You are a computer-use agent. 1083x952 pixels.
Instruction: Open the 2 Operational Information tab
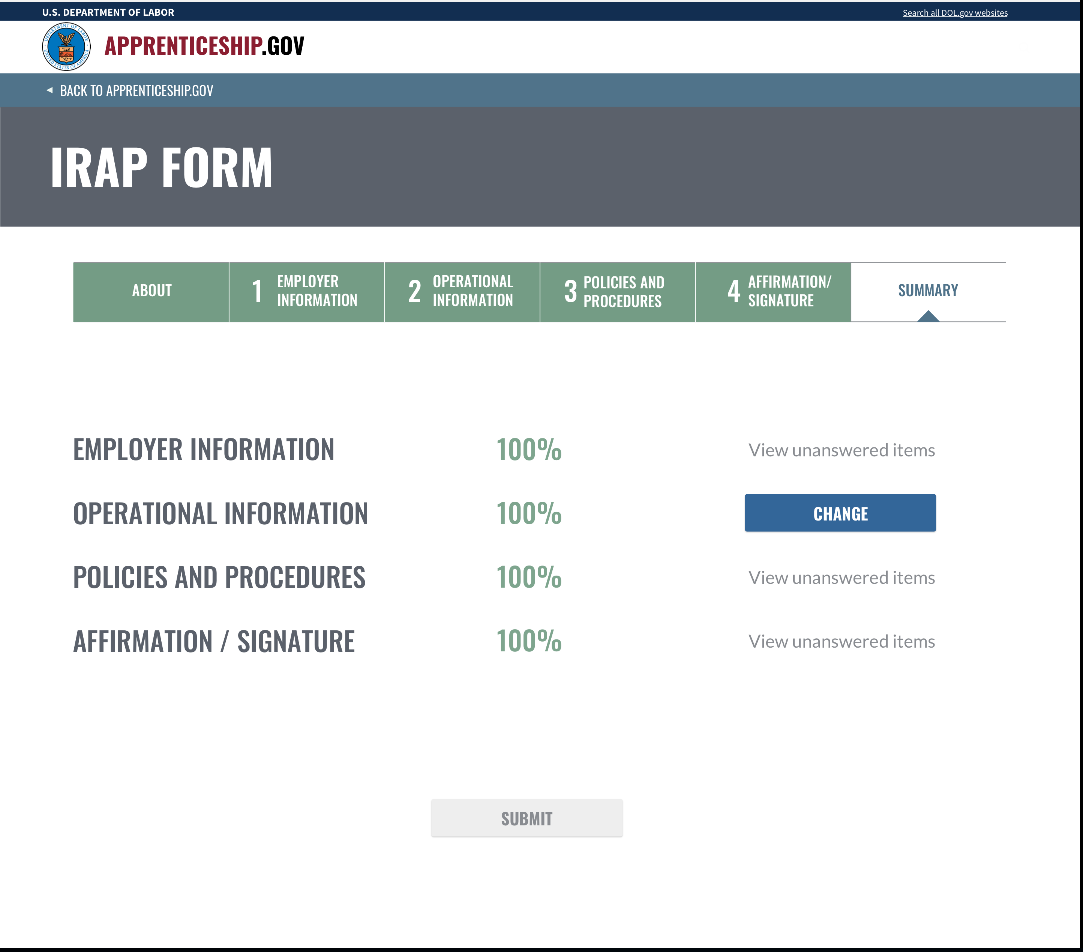pyautogui.click(x=462, y=292)
